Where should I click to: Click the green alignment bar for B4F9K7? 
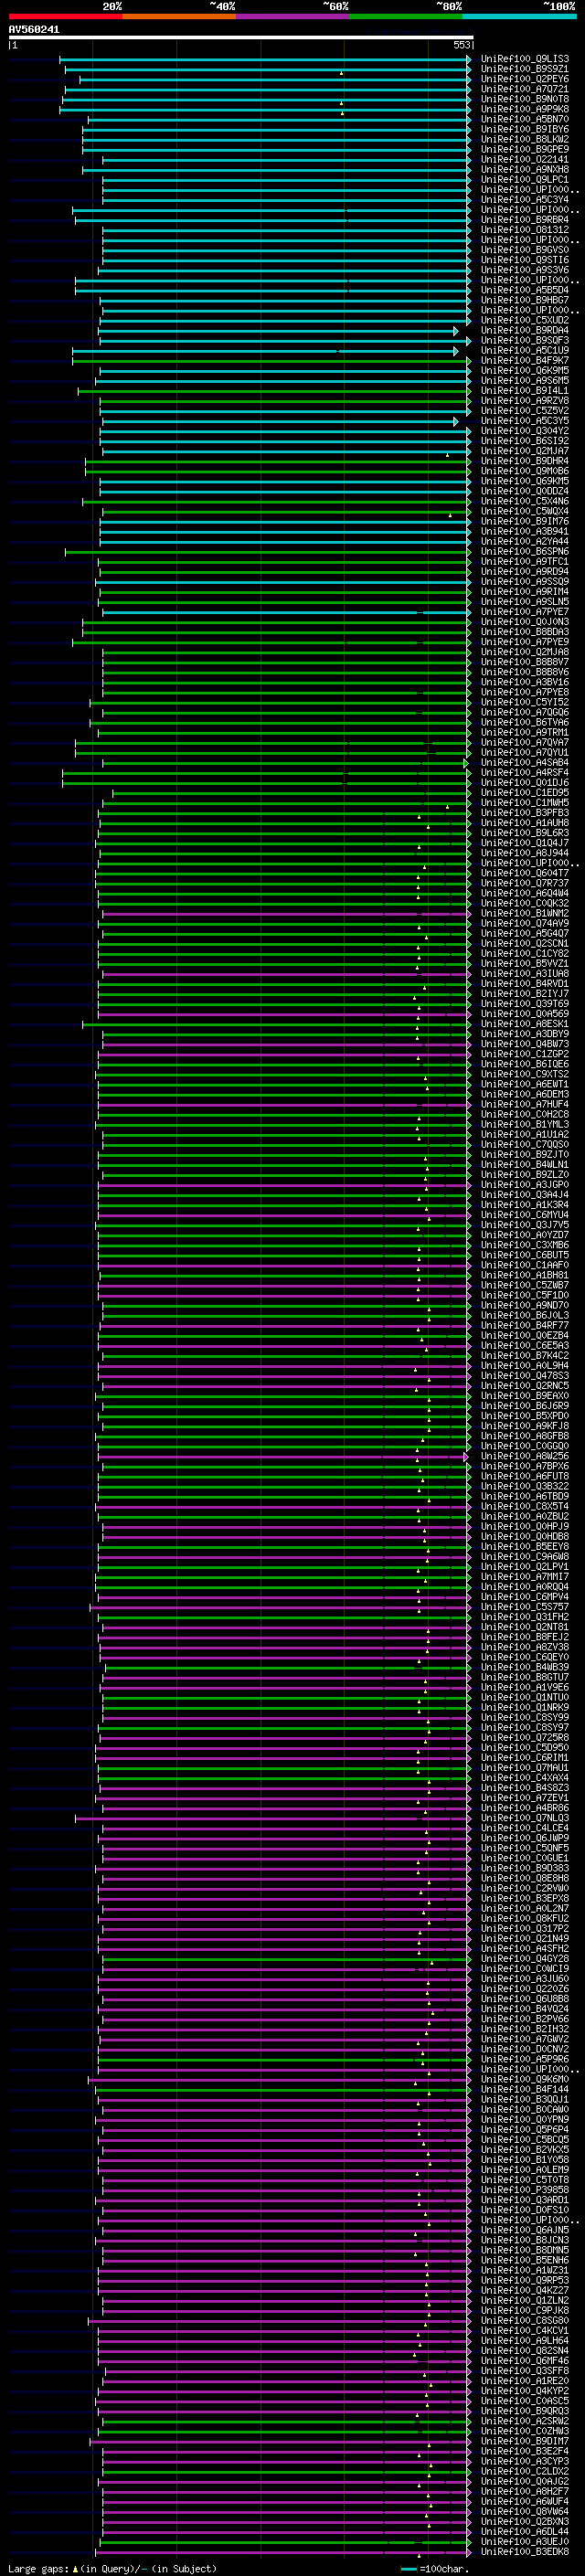click(272, 361)
